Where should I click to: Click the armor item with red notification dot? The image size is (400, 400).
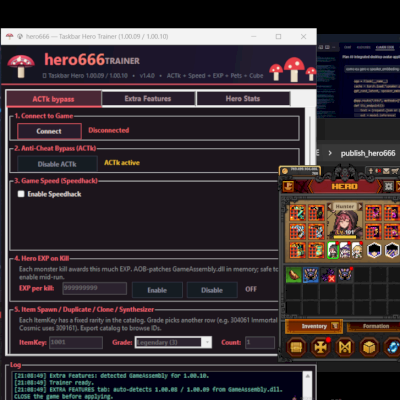click(345, 275)
